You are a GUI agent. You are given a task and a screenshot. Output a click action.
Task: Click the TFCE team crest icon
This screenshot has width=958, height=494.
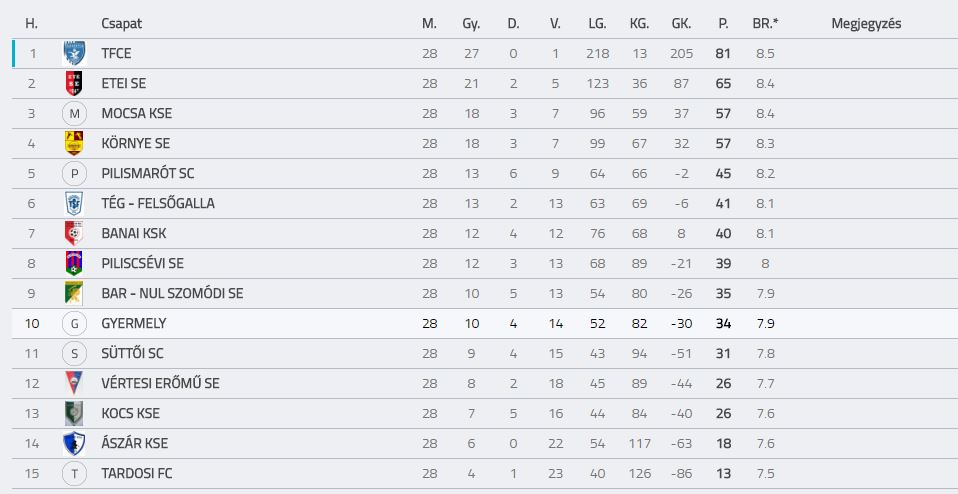click(x=74, y=53)
